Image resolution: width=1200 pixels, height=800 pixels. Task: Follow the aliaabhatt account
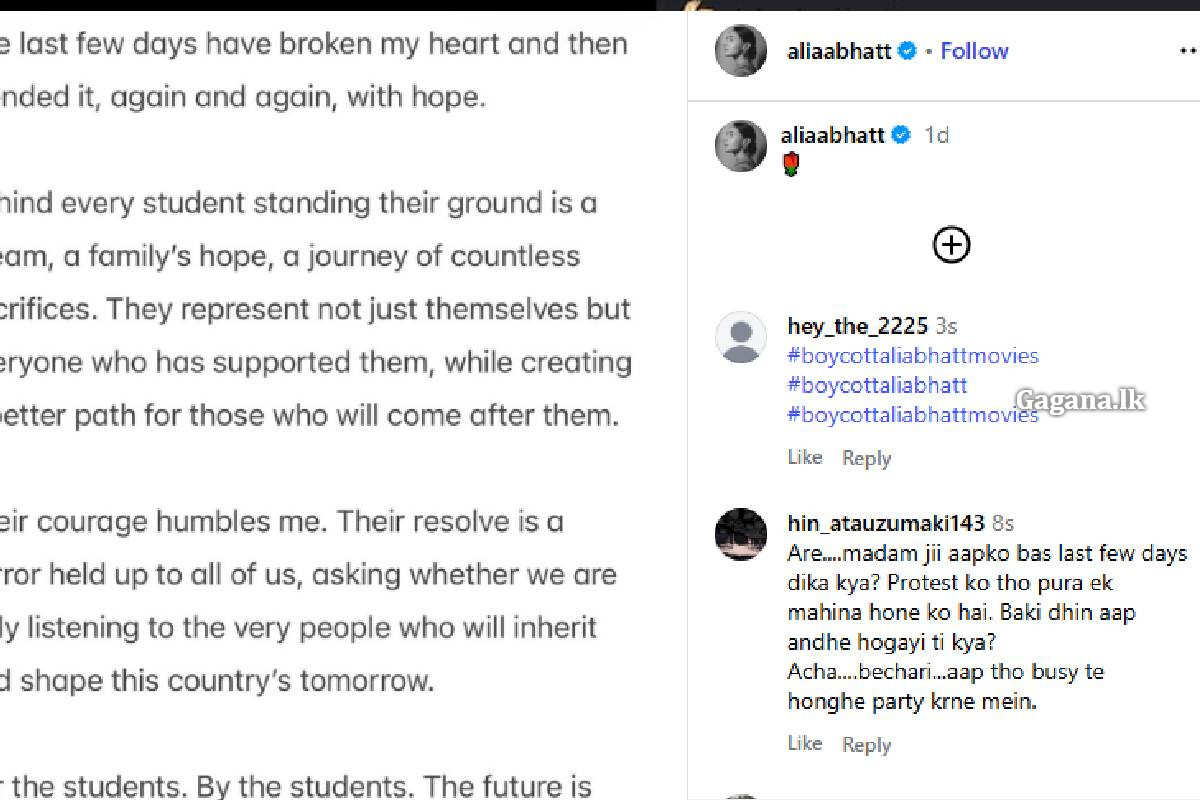tap(974, 51)
